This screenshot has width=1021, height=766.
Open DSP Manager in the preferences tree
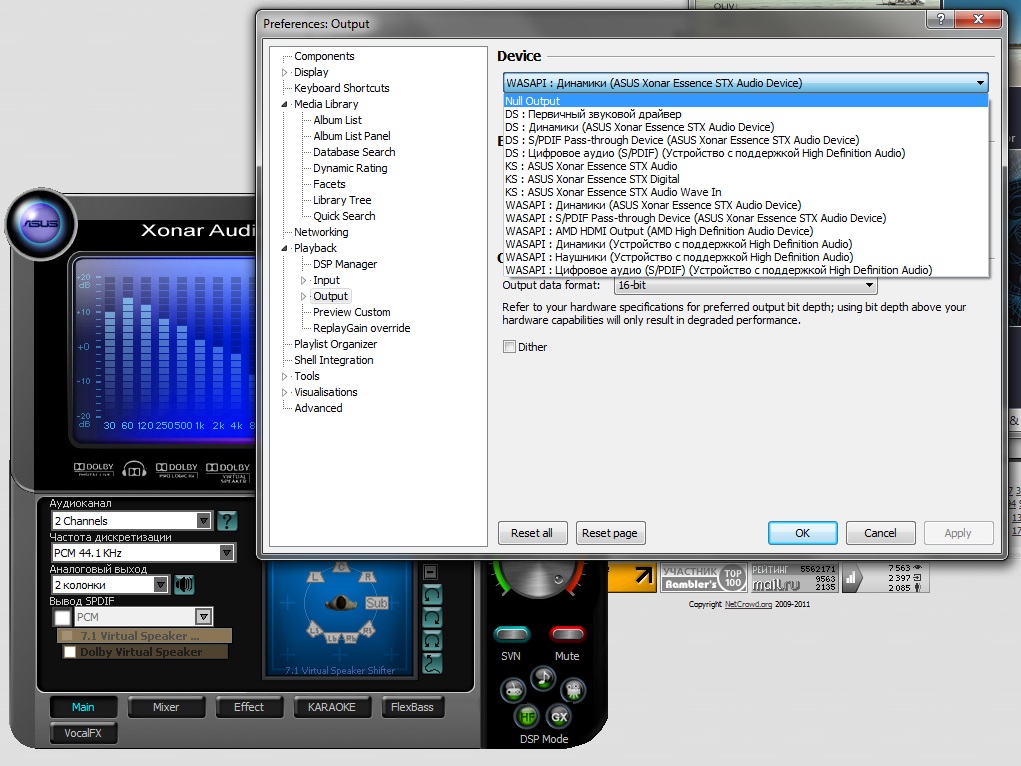pos(345,264)
